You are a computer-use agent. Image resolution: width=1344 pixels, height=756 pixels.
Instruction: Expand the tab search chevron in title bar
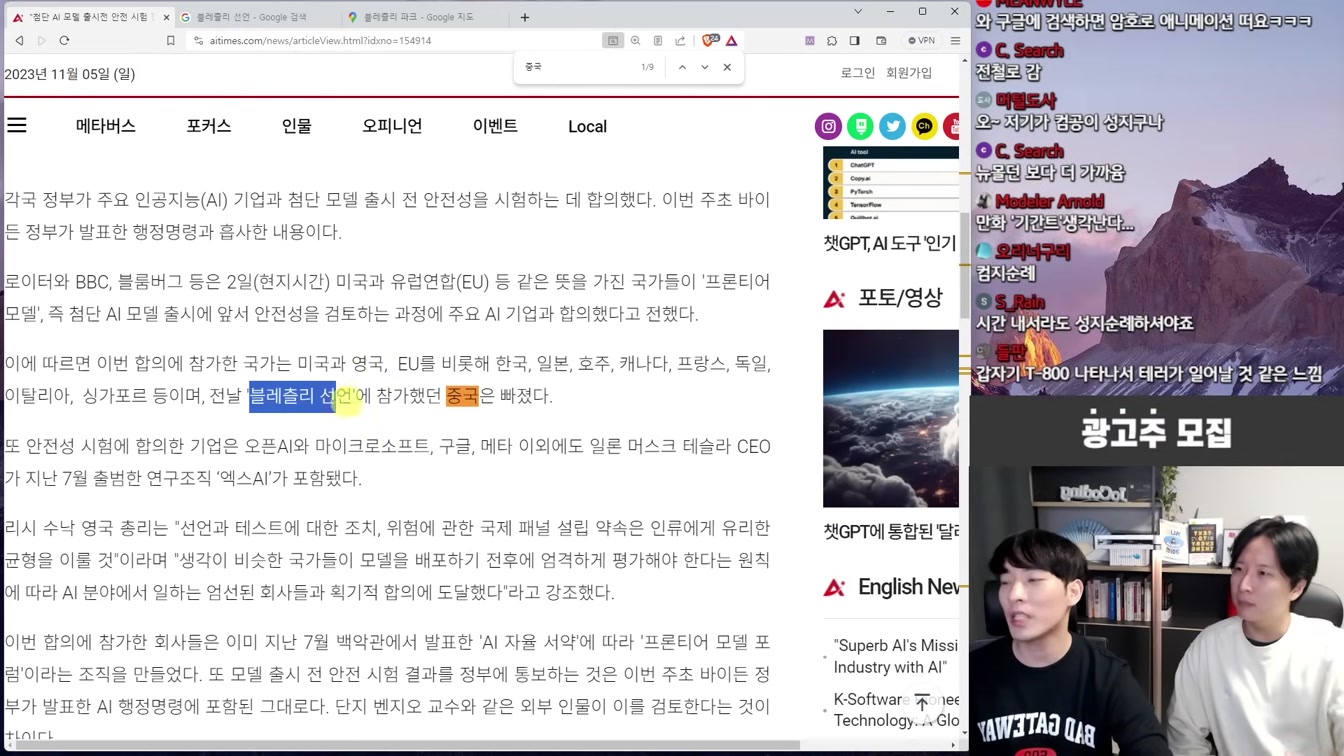pyautogui.click(x=857, y=12)
